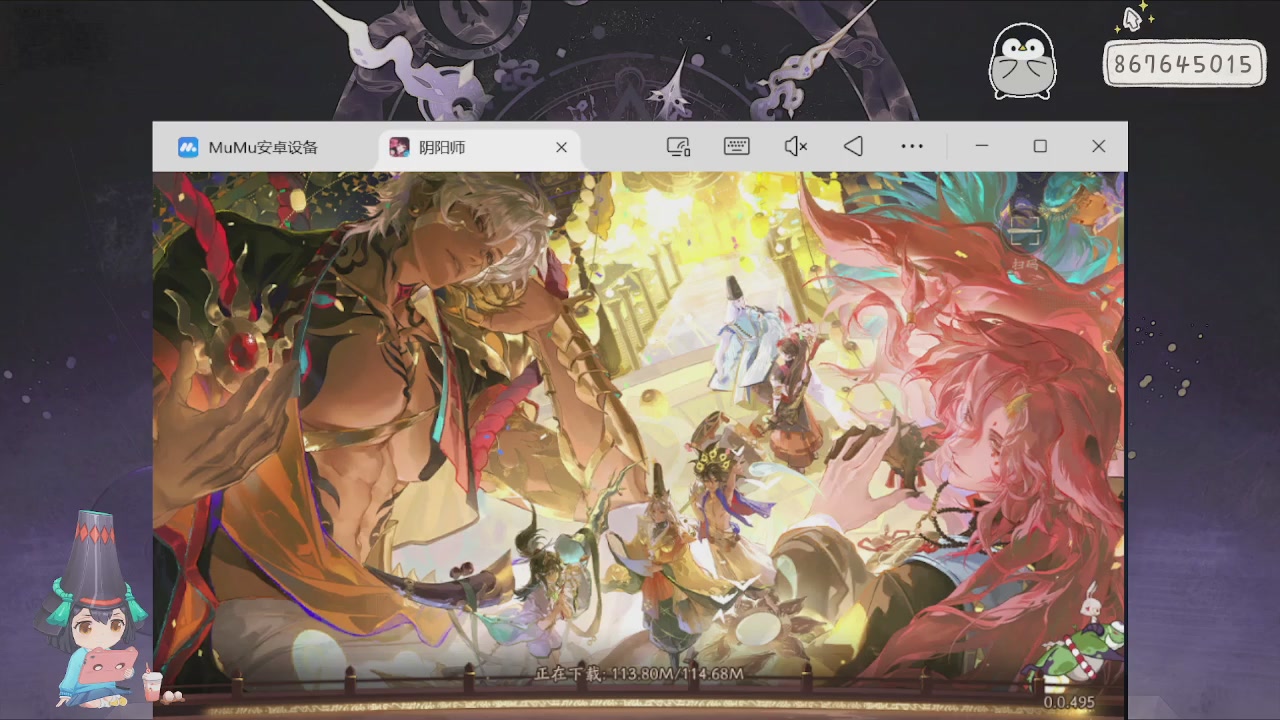Toggle the emulator sound mute speaker

[795, 147]
